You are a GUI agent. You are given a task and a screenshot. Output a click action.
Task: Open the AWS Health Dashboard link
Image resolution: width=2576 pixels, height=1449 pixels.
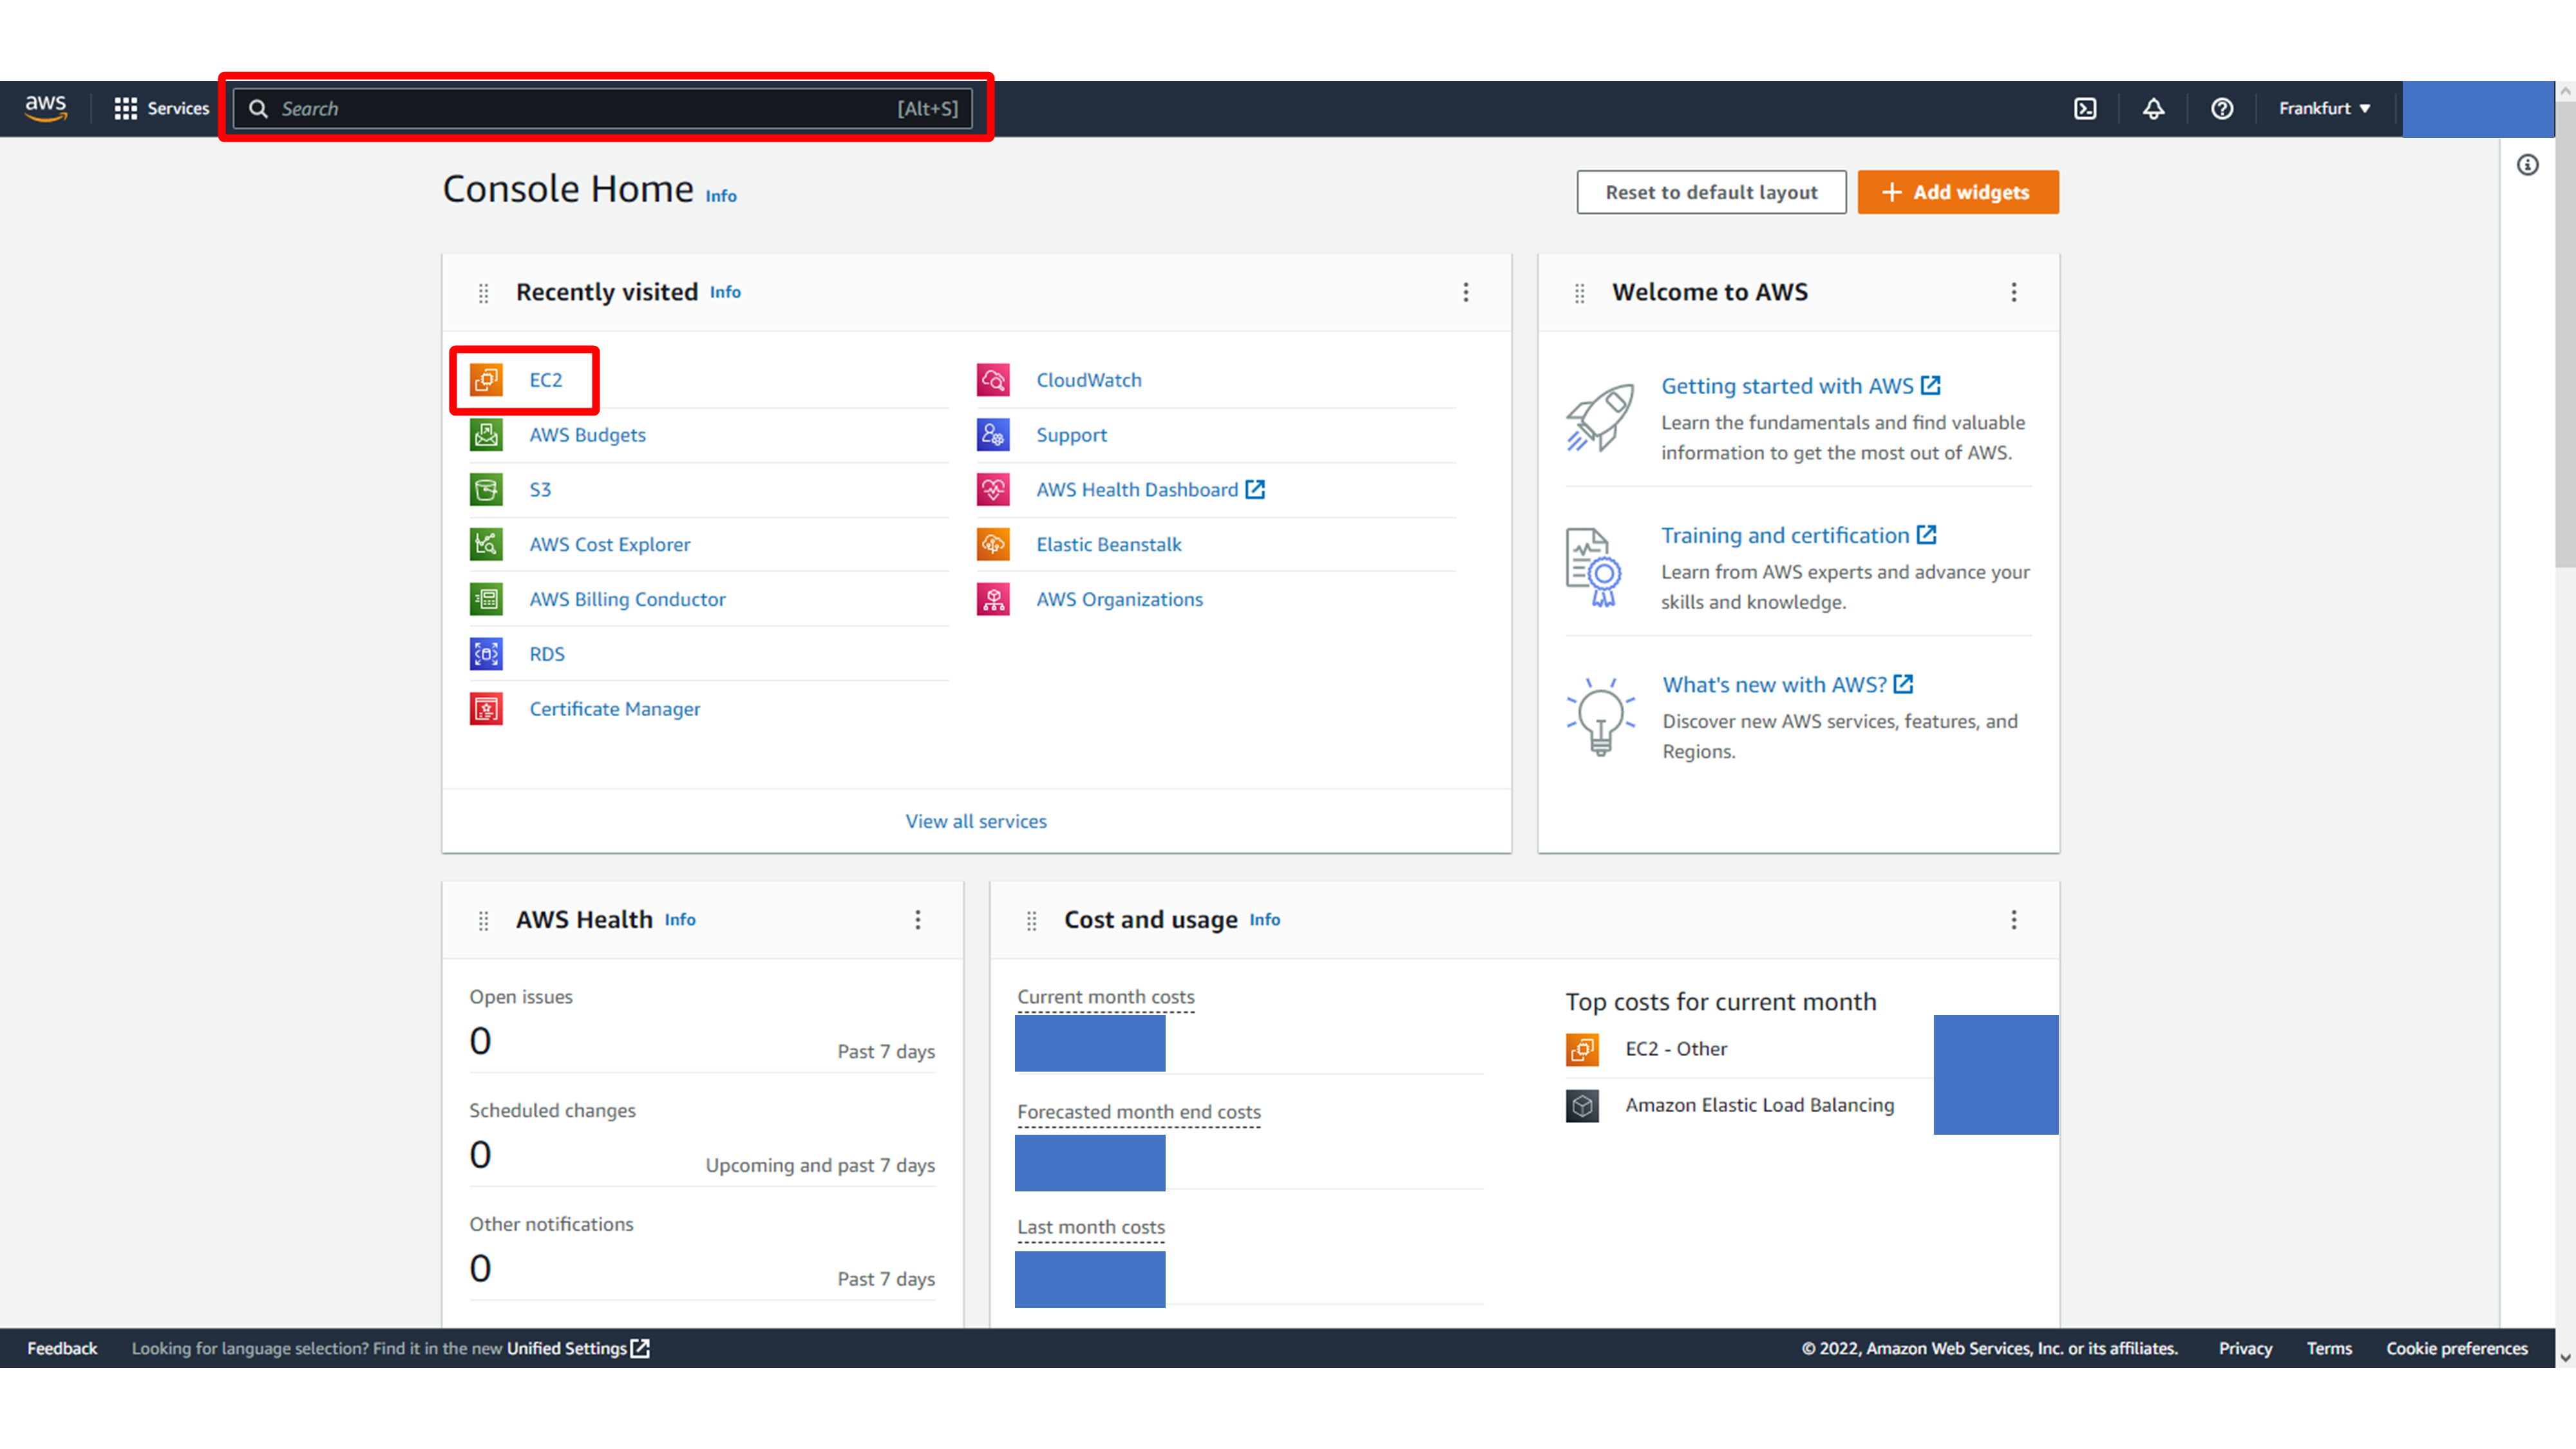[x=1150, y=490]
